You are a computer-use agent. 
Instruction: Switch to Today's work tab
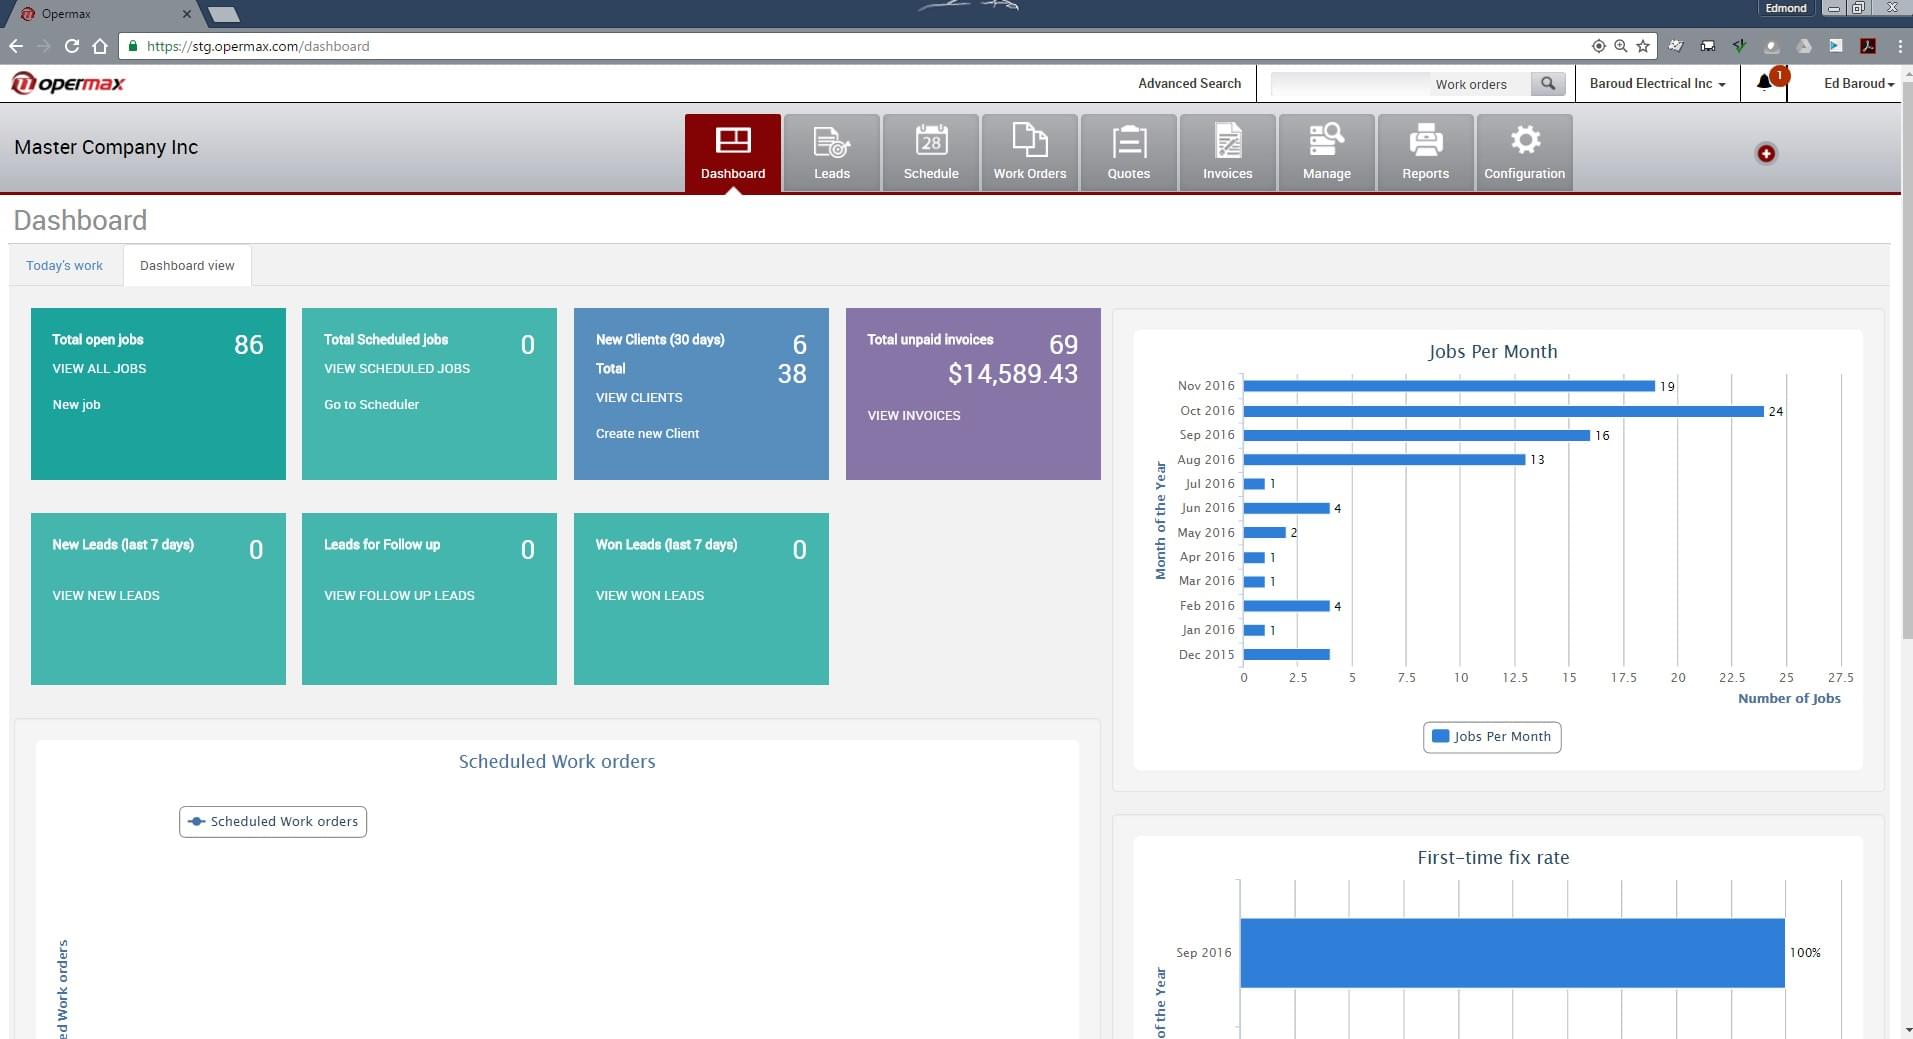tap(65, 266)
